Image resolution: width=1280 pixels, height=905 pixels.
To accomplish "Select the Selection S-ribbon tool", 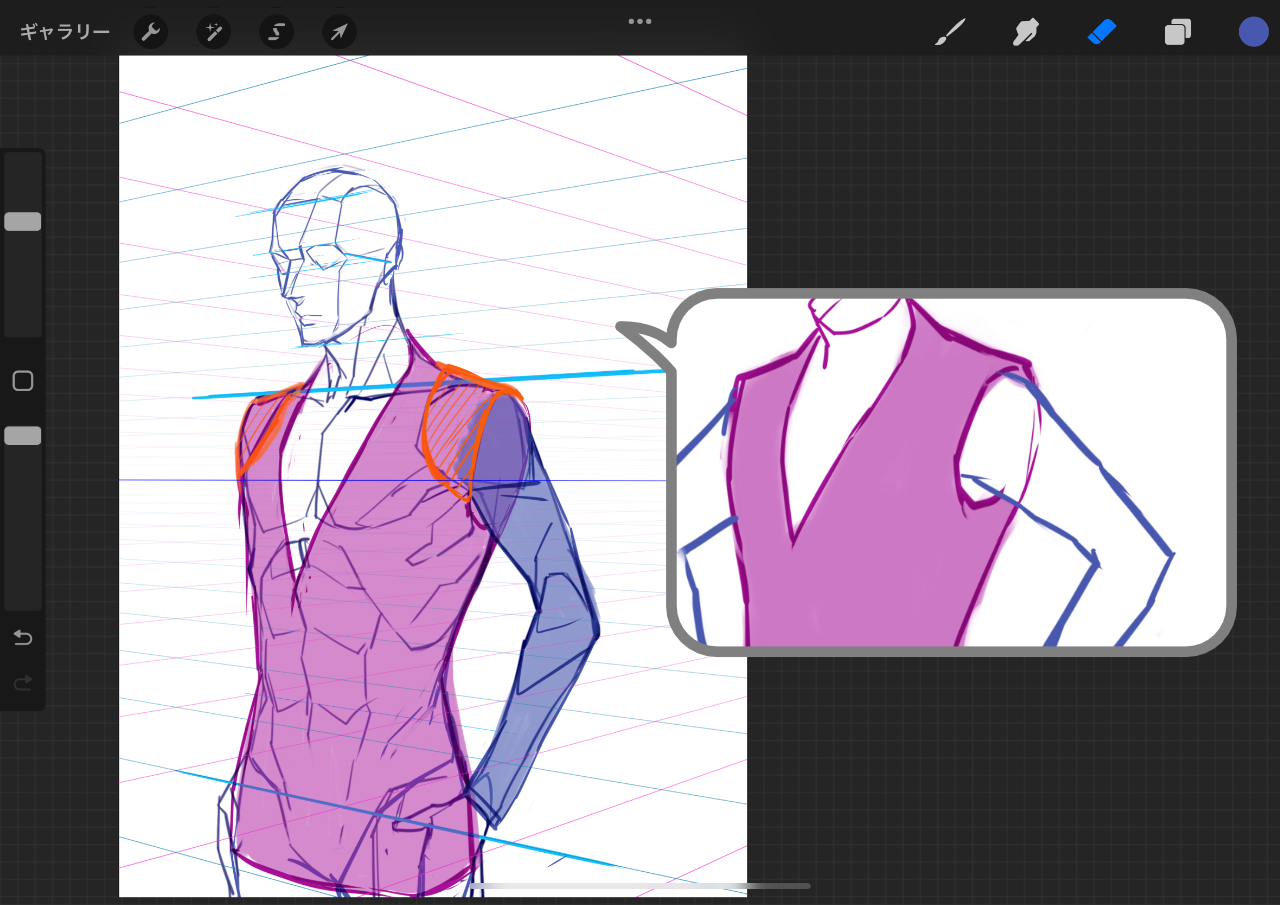I will tap(277, 32).
